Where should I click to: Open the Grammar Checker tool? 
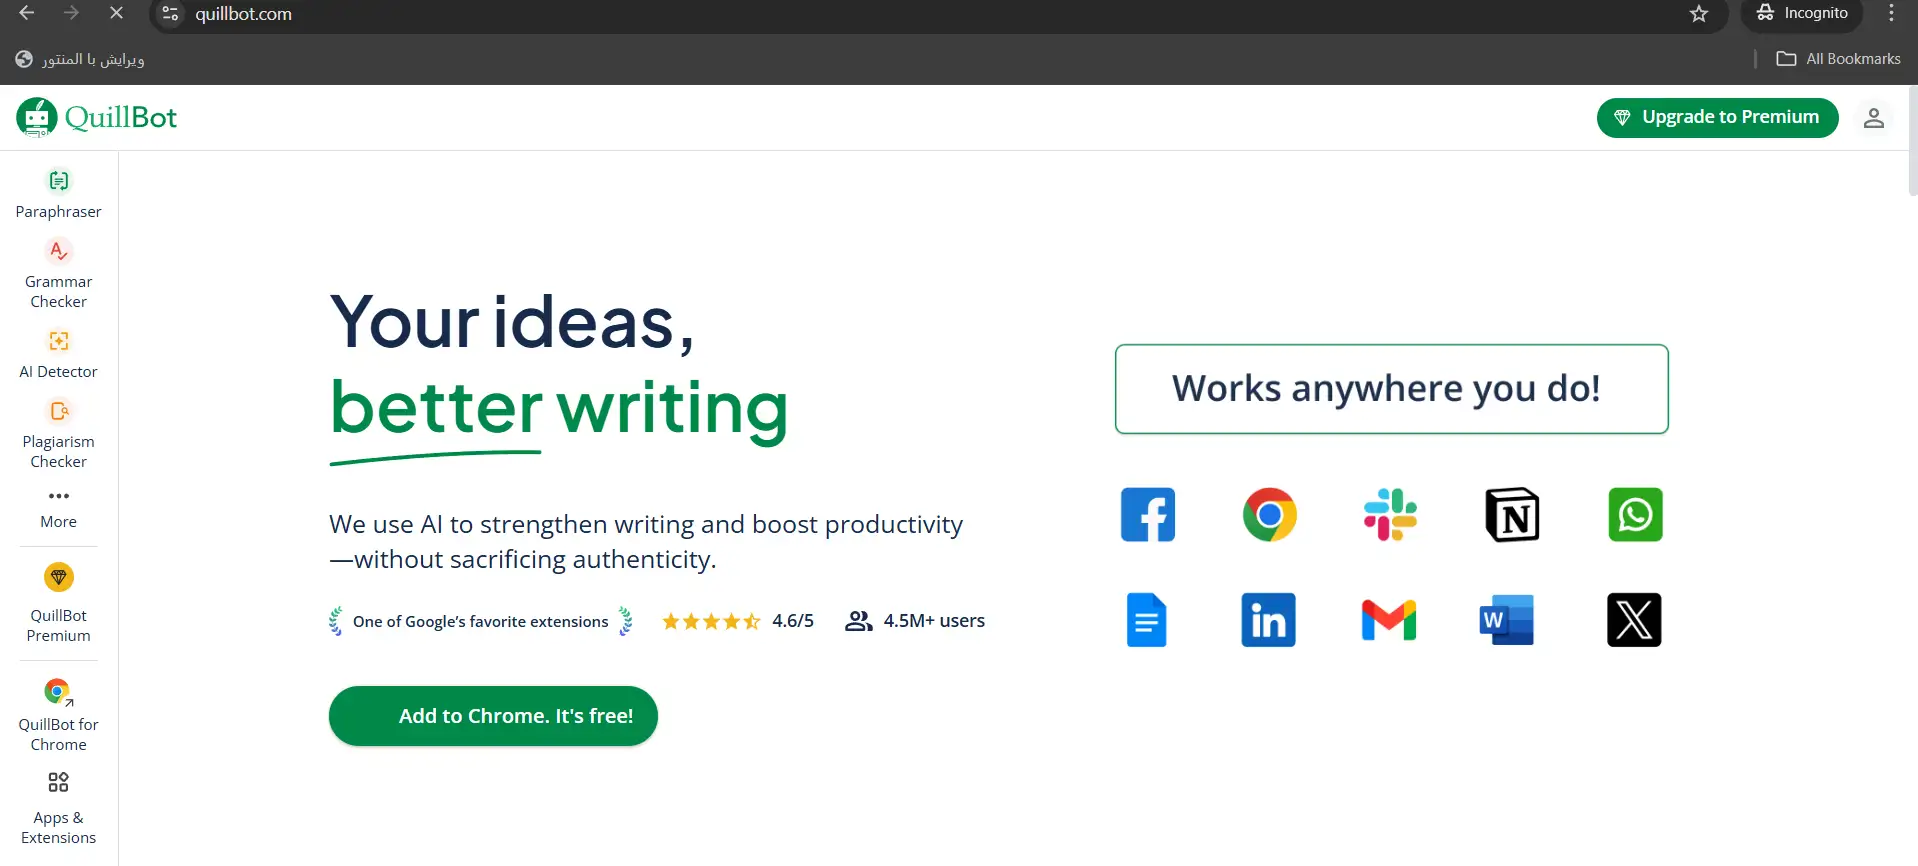point(59,274)
